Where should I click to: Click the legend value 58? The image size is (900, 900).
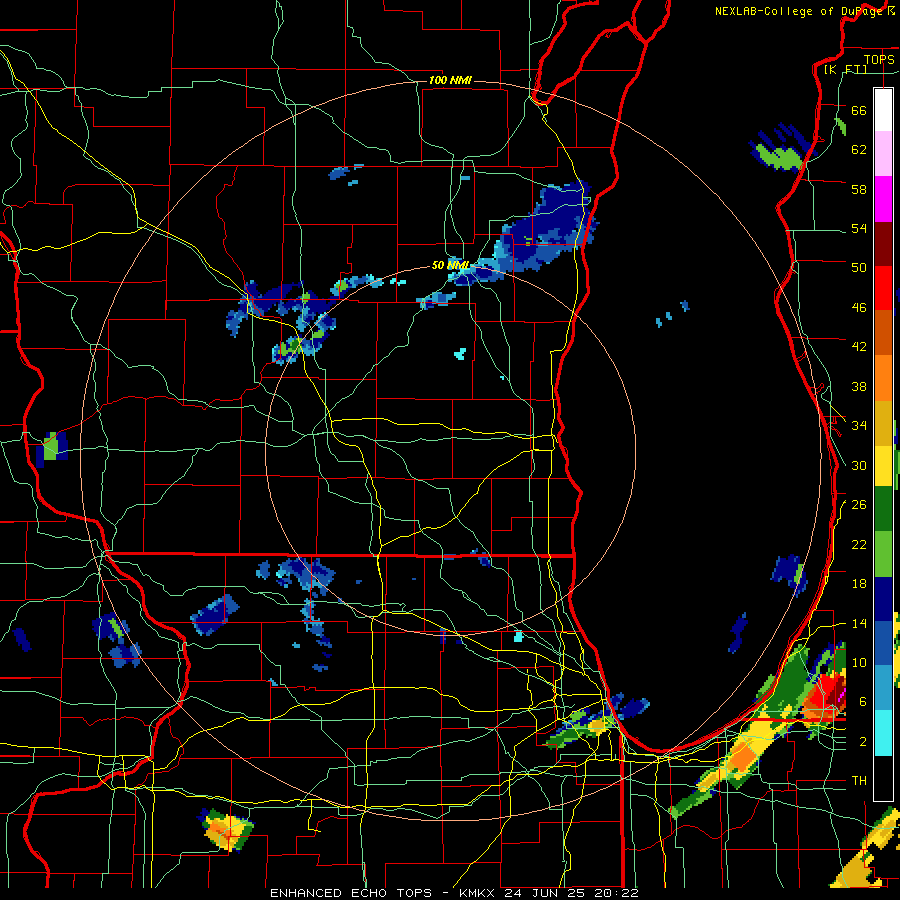859,189
